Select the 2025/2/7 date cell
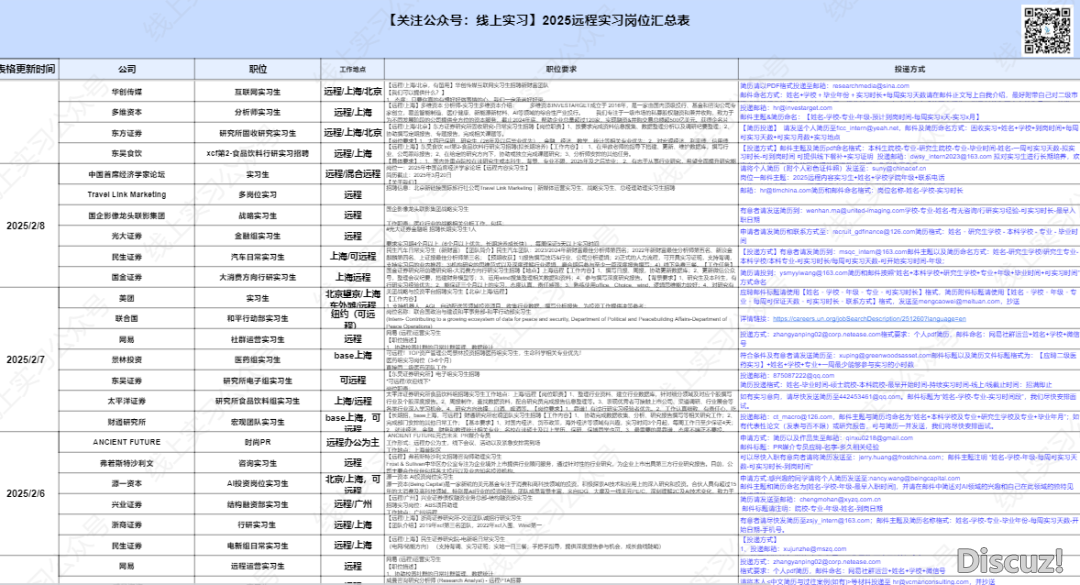 [29, 360]
